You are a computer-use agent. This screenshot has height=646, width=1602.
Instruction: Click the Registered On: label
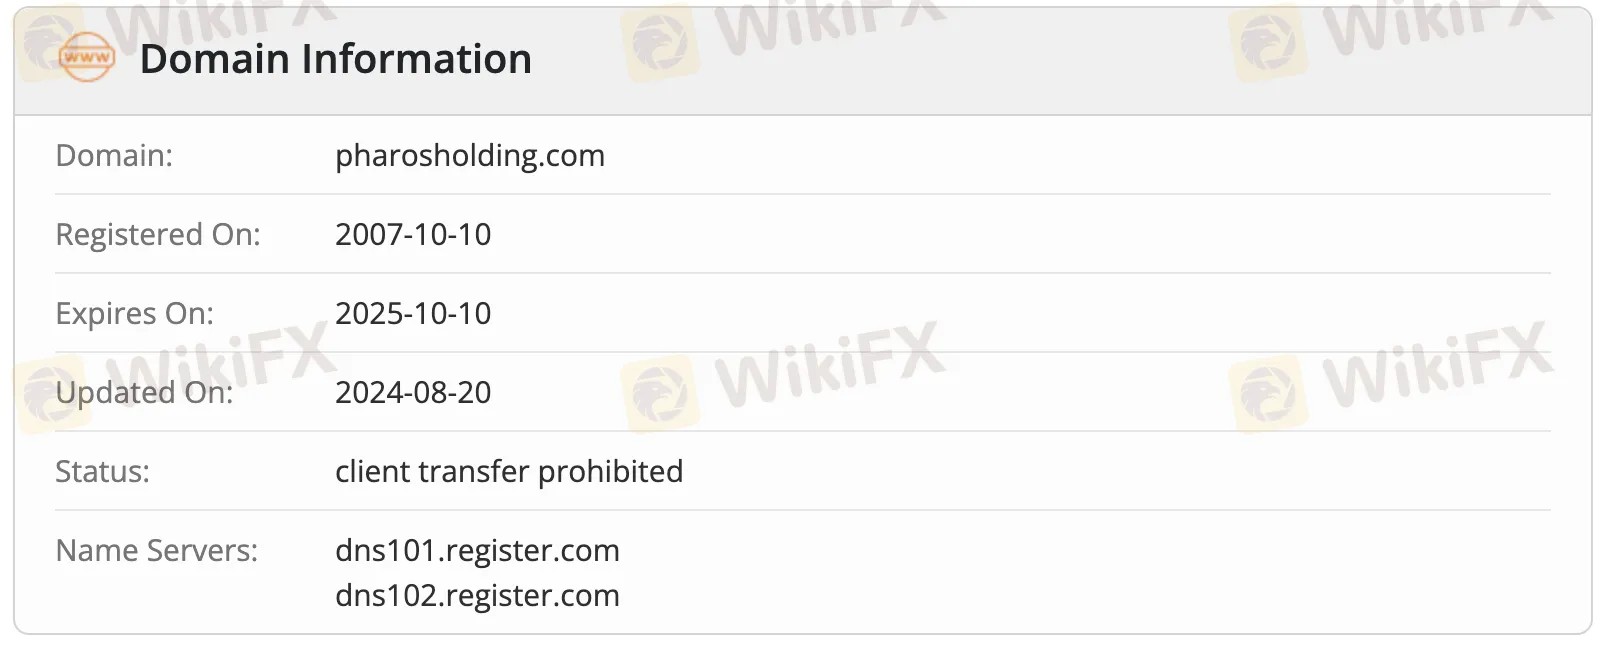(x=157, y=235)
